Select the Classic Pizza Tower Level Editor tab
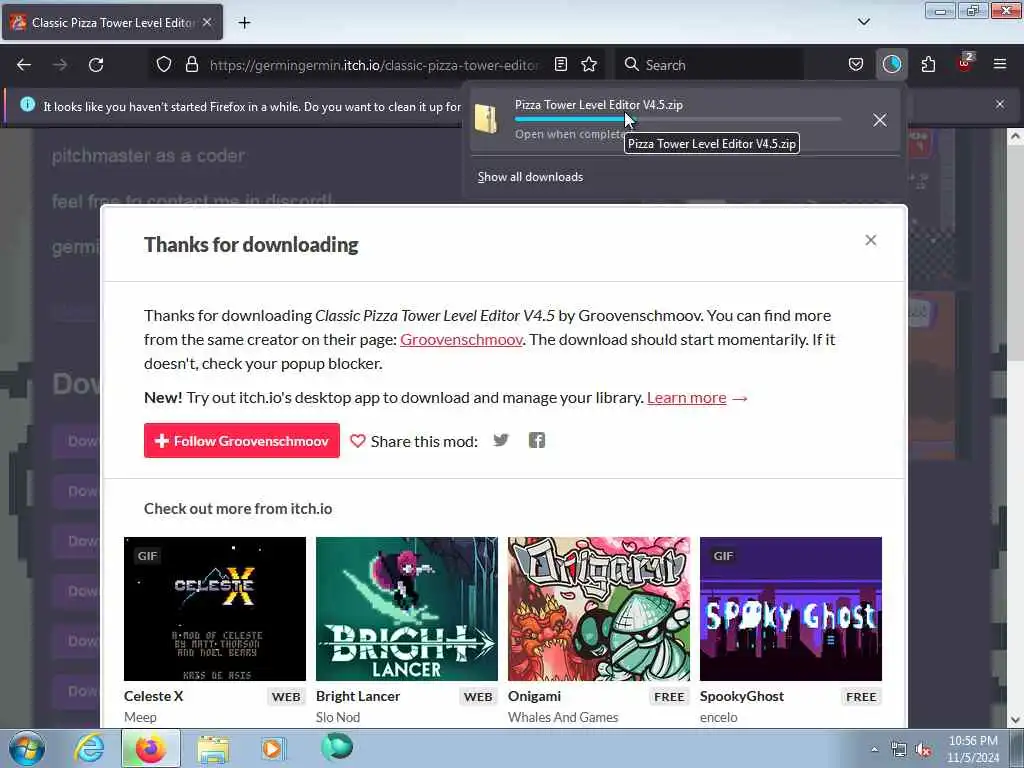This screenshot has height=768, width=1024. pos(112,23)
